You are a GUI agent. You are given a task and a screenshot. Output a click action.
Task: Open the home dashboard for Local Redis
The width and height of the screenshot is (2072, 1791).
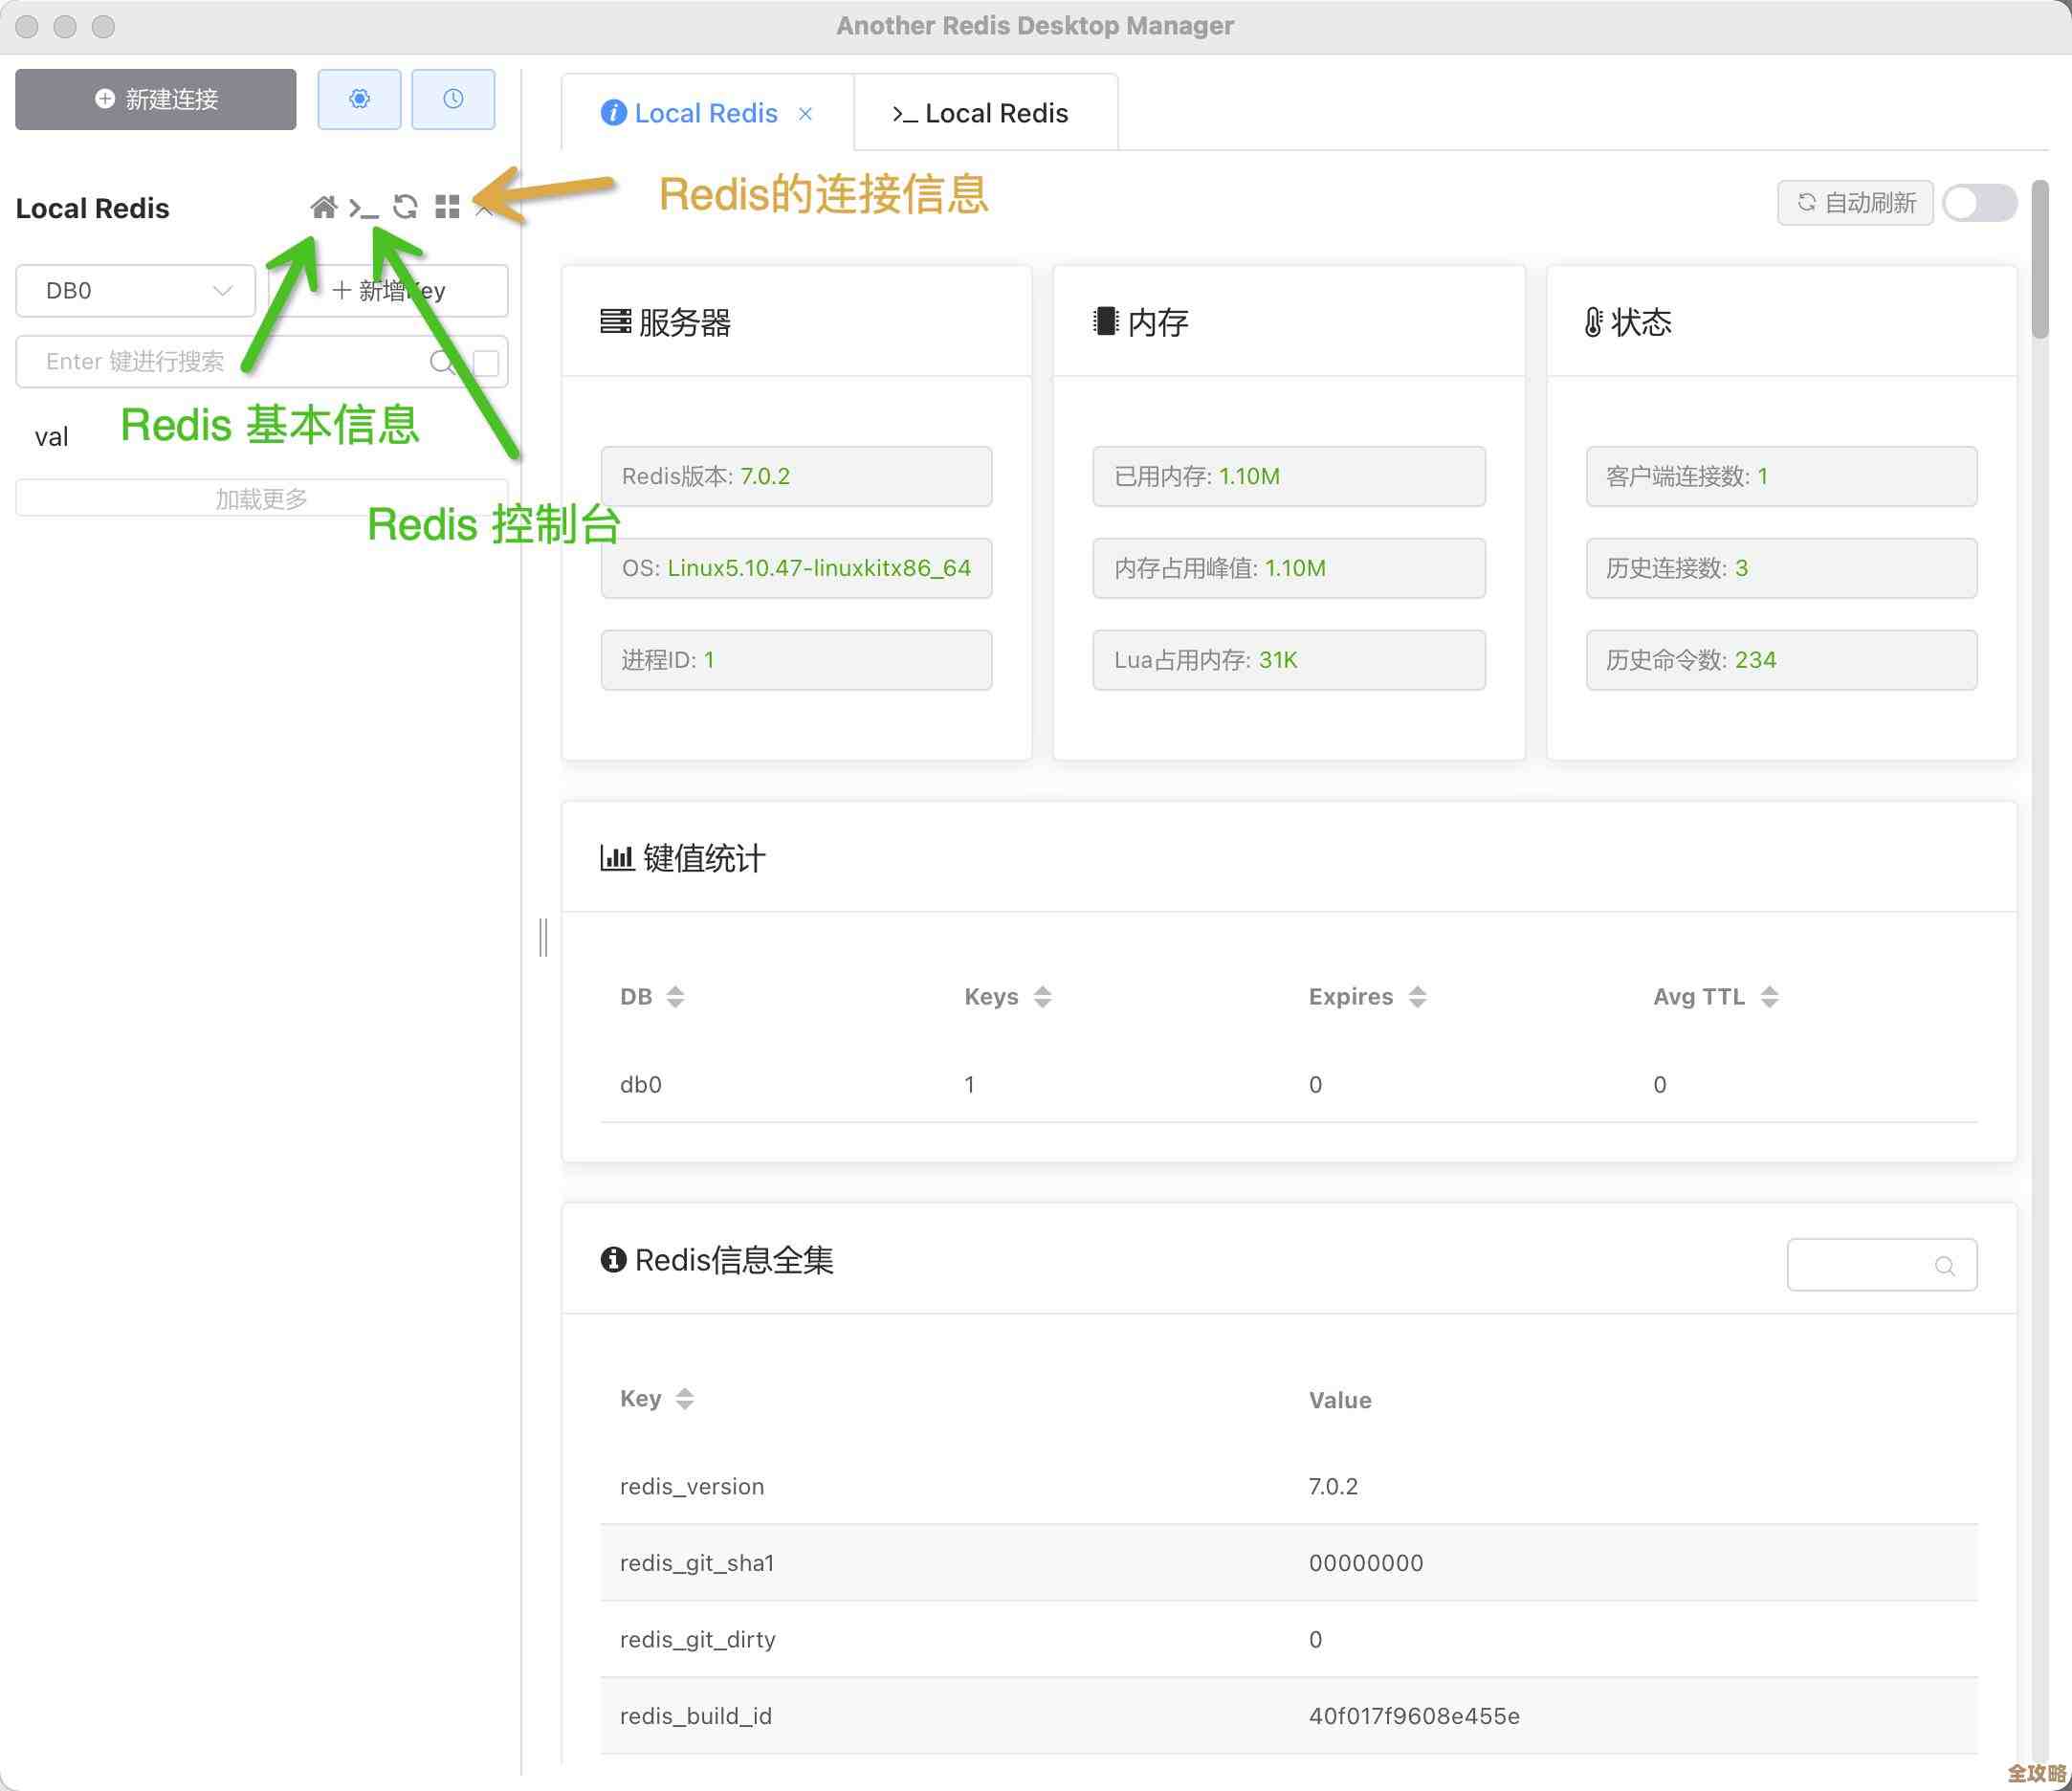pos(325,207)
